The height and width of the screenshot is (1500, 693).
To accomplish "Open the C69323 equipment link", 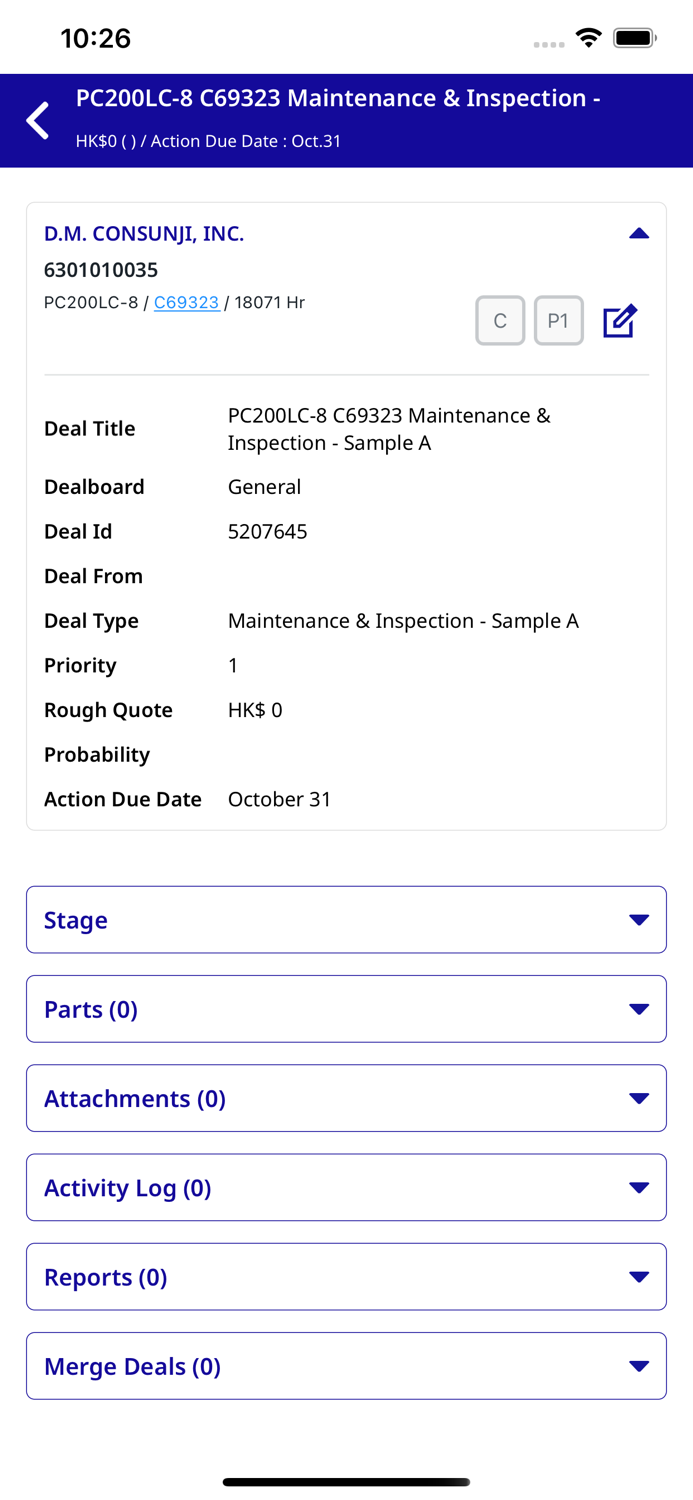I will point(187,302).
